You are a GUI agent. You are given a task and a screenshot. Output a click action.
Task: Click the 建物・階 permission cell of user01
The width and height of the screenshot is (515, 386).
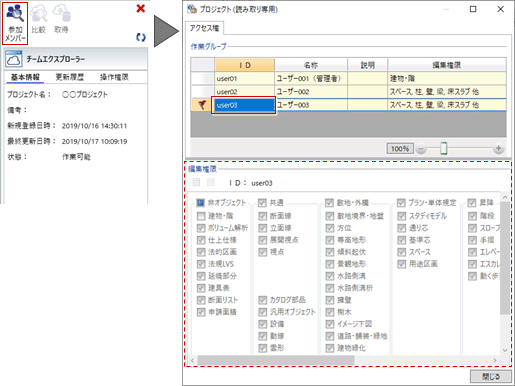(x=447, y=79)
